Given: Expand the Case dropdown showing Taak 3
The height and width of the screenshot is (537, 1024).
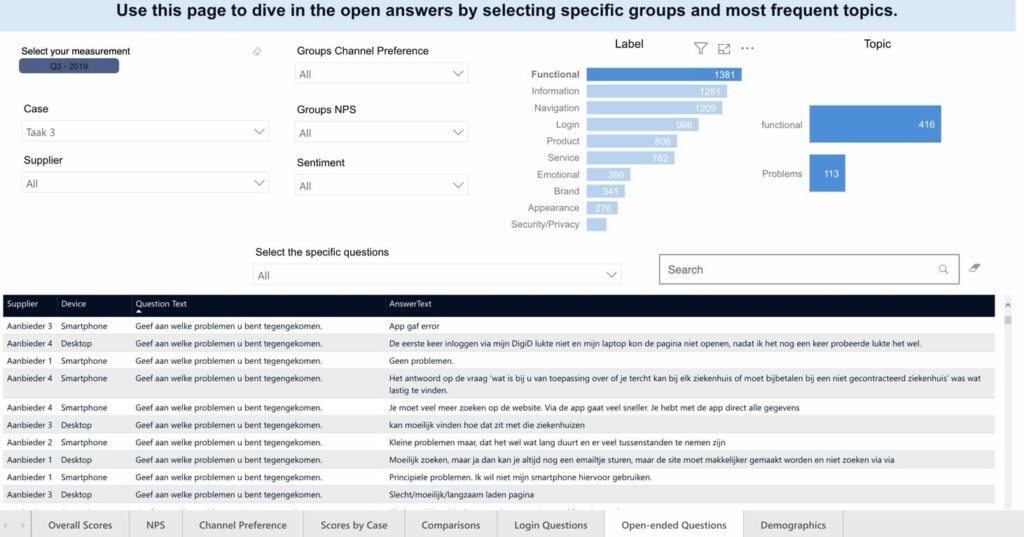Looking at the screenshot, I should click(x=260, y=131).
